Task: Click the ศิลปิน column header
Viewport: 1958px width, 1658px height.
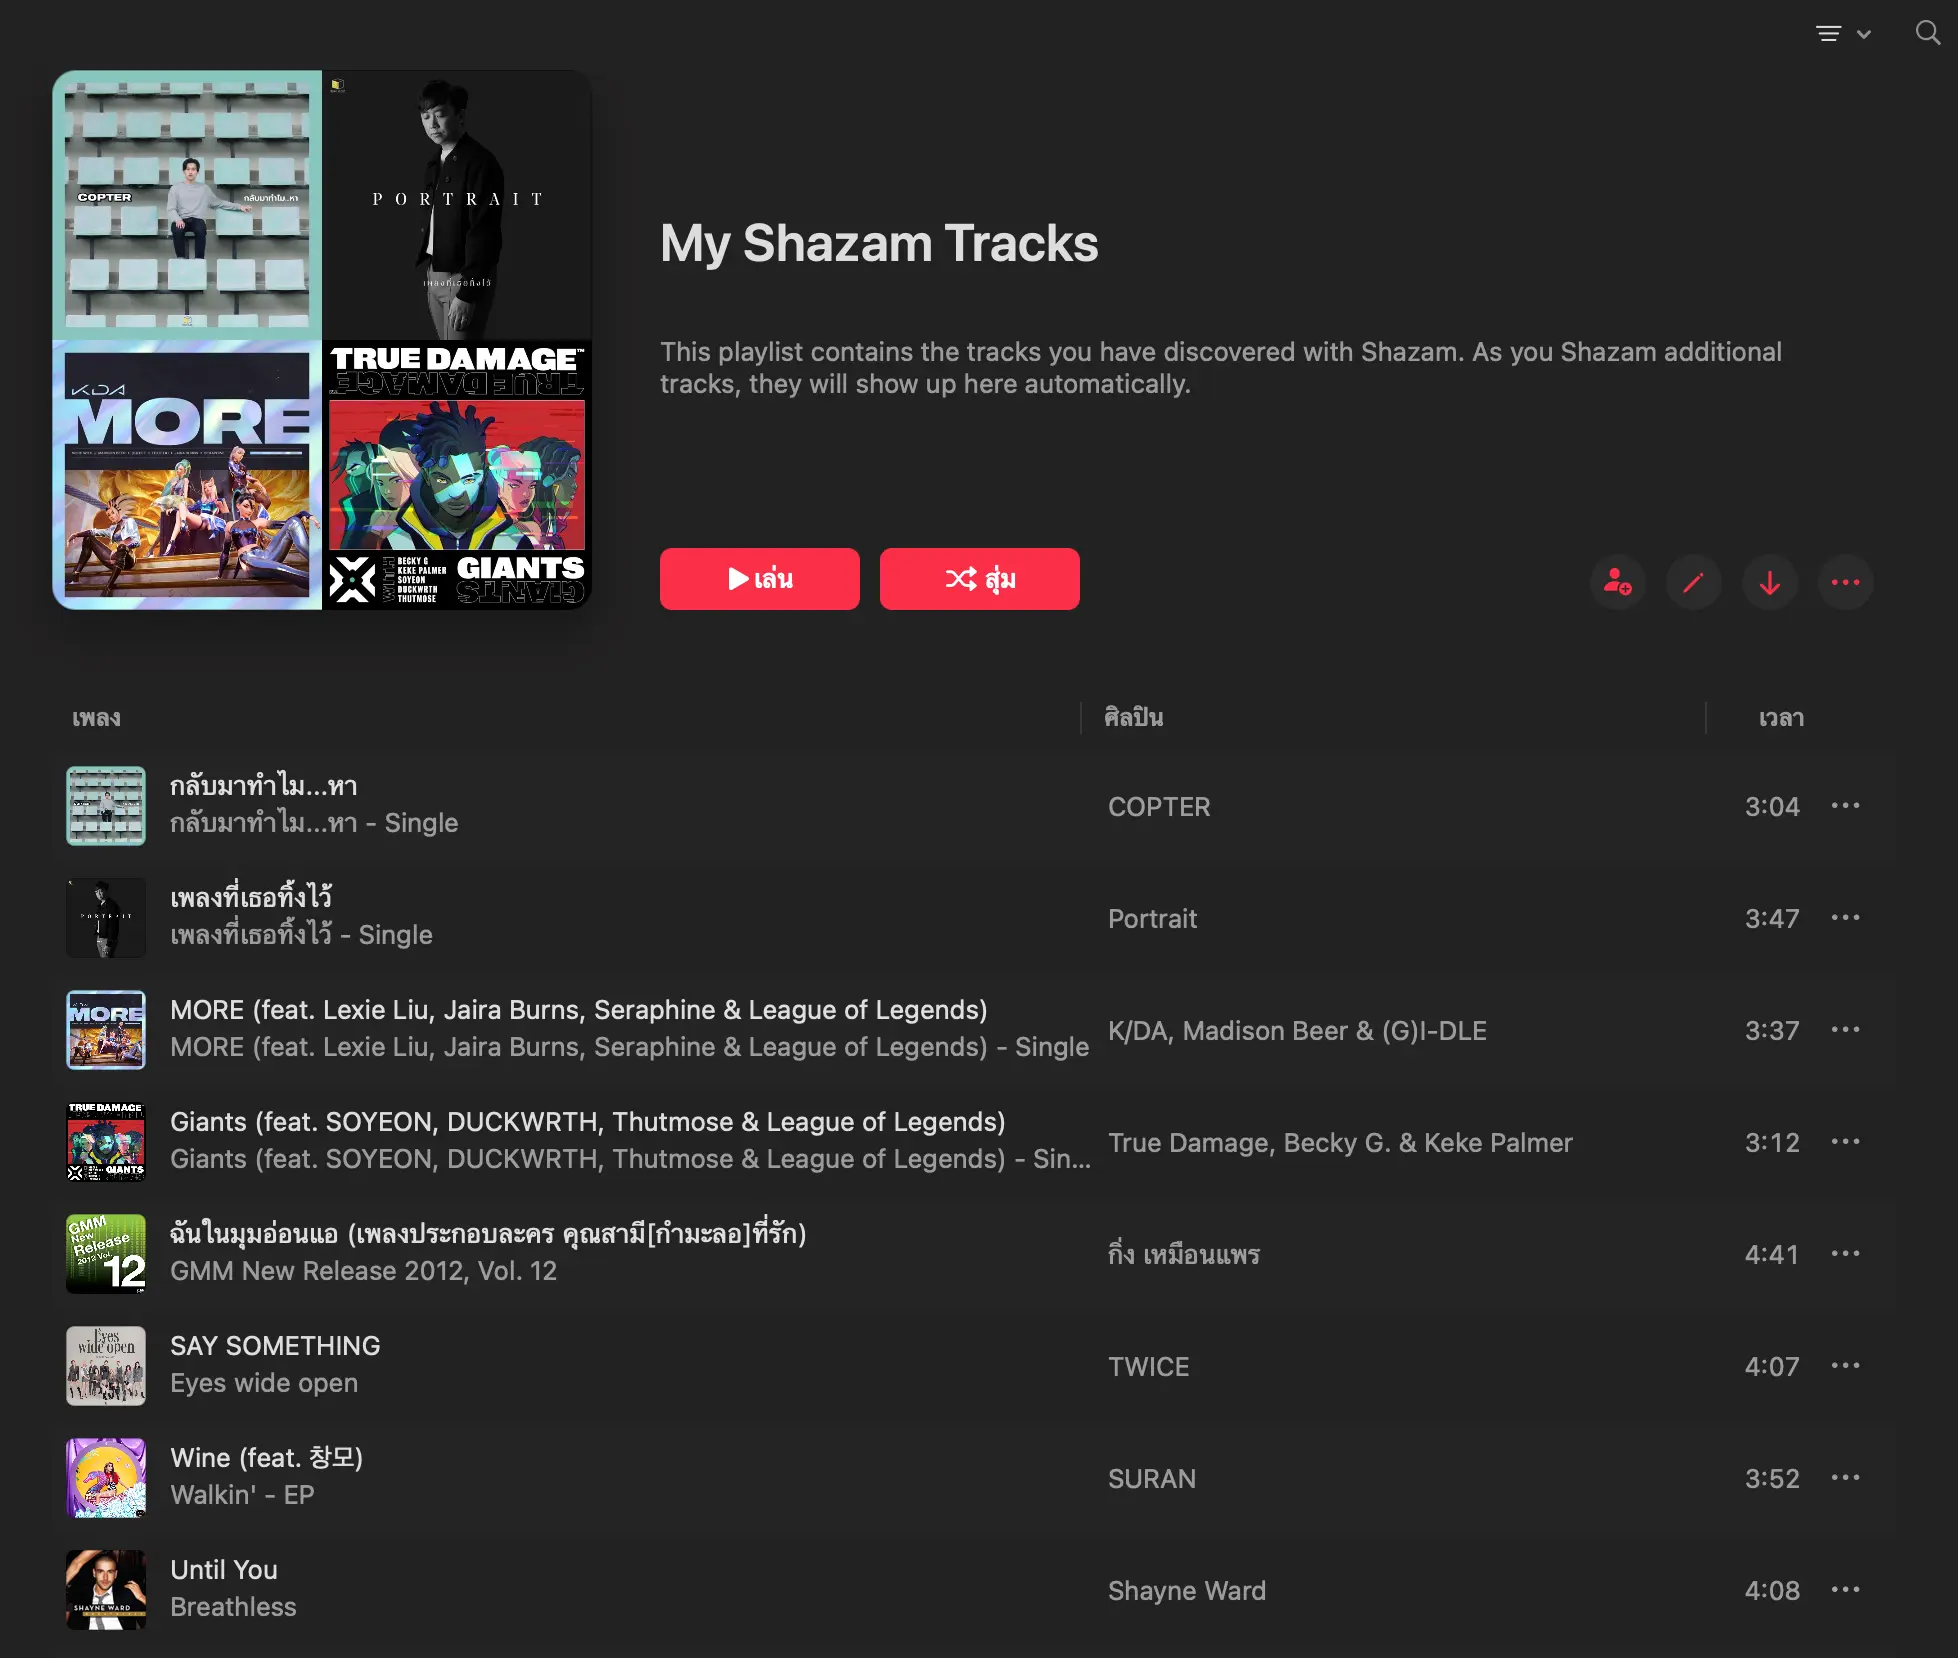Action: 1133,717
